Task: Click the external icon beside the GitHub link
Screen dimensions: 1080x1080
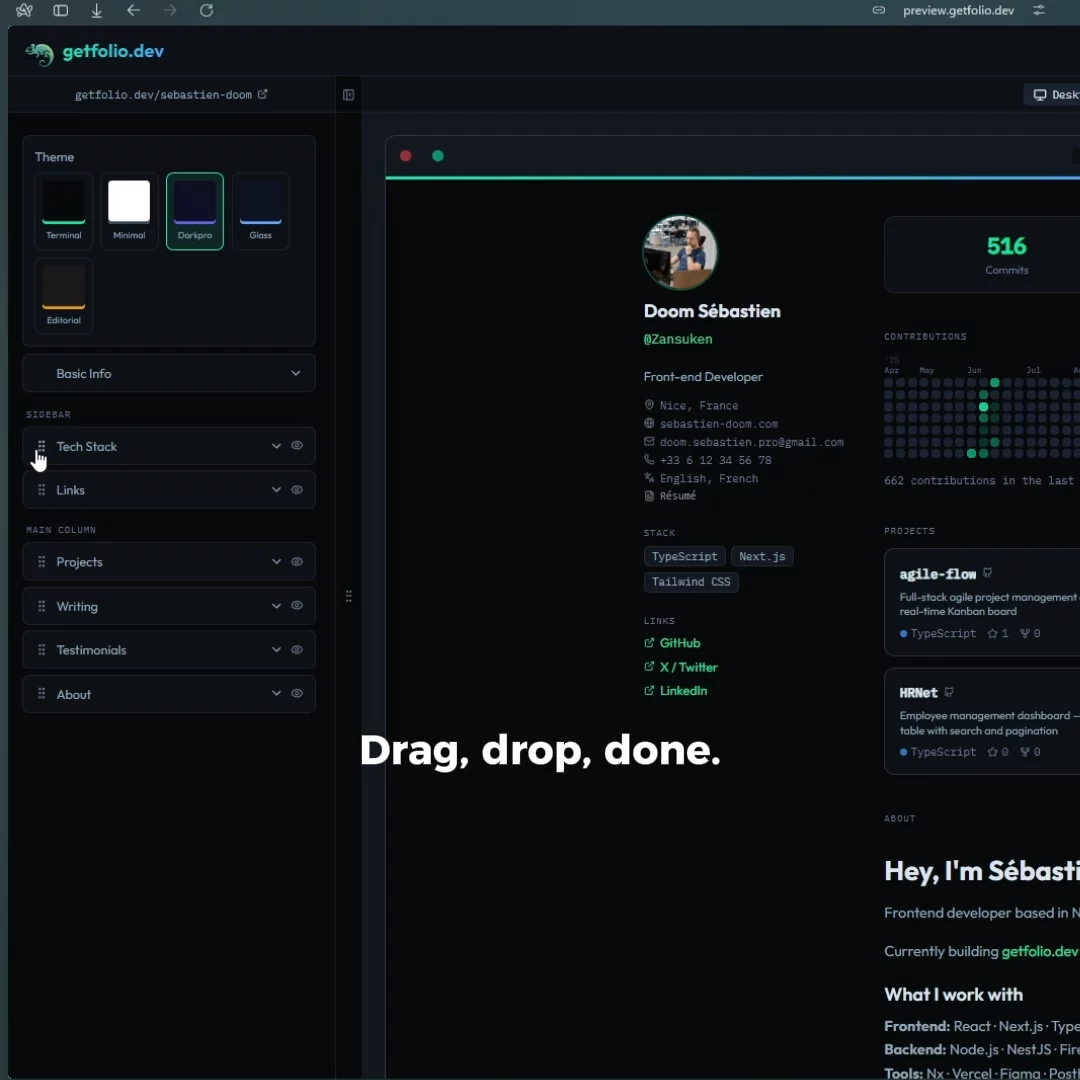Action: [649, 643]
